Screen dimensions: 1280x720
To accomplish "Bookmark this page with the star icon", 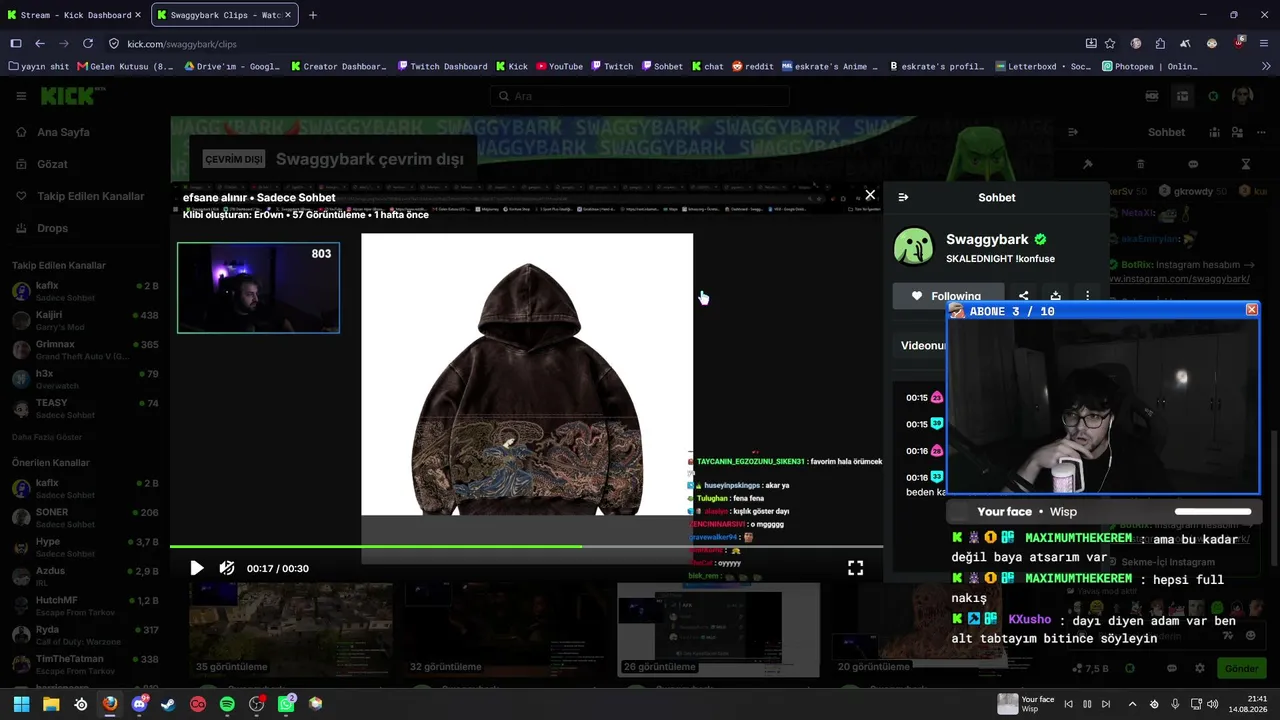I will coord(1110,44).
